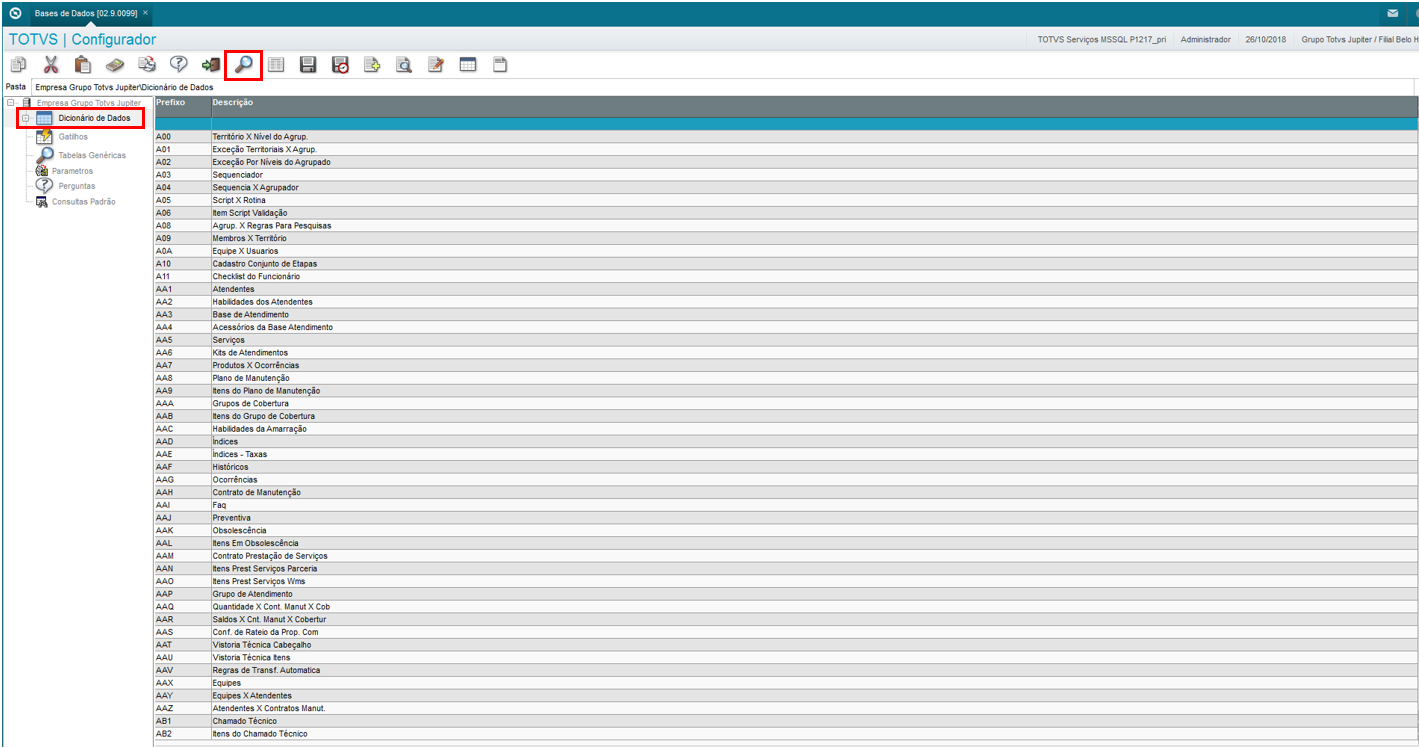
Task: Click the grey list table icon
Action: tap(275, 65)
